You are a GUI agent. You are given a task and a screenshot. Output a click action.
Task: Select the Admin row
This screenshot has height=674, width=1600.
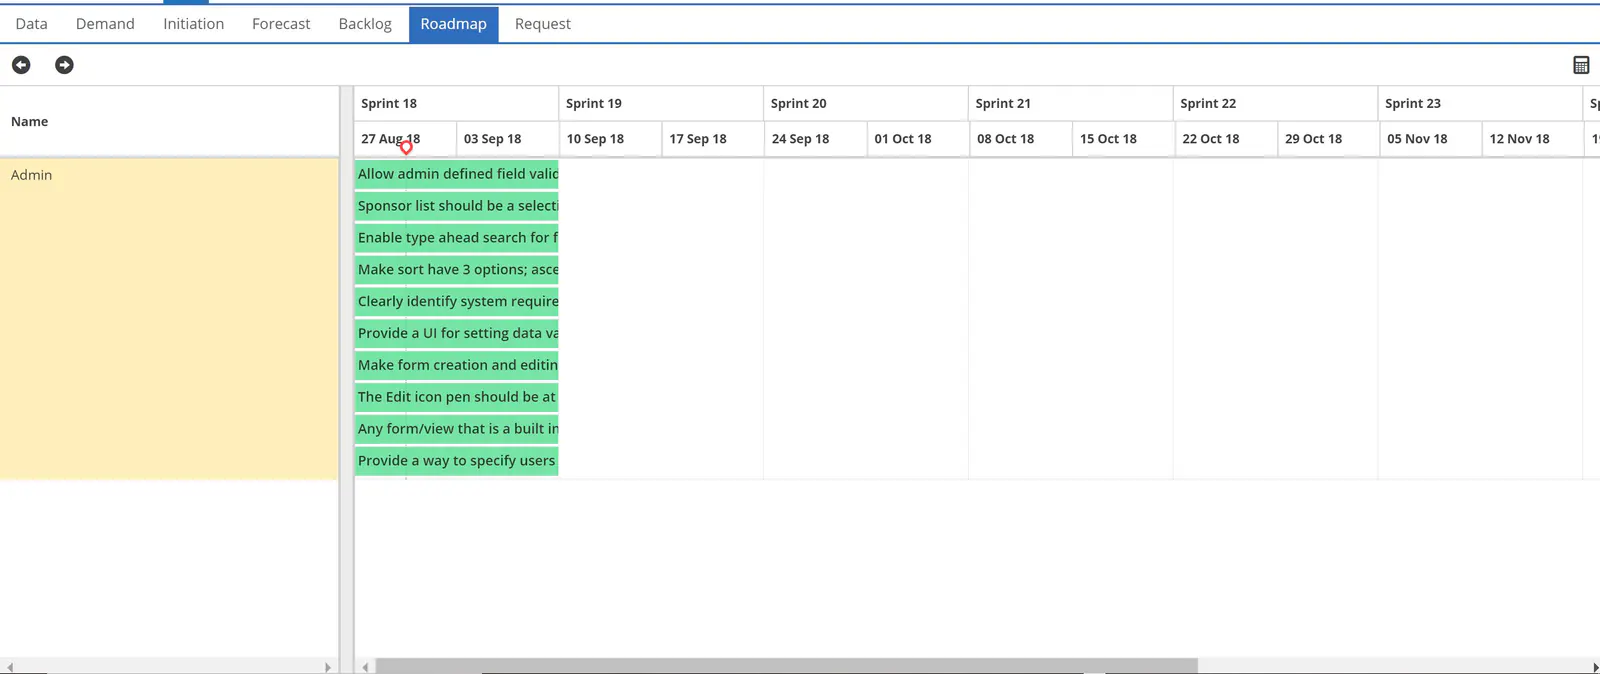coord(169,318)
